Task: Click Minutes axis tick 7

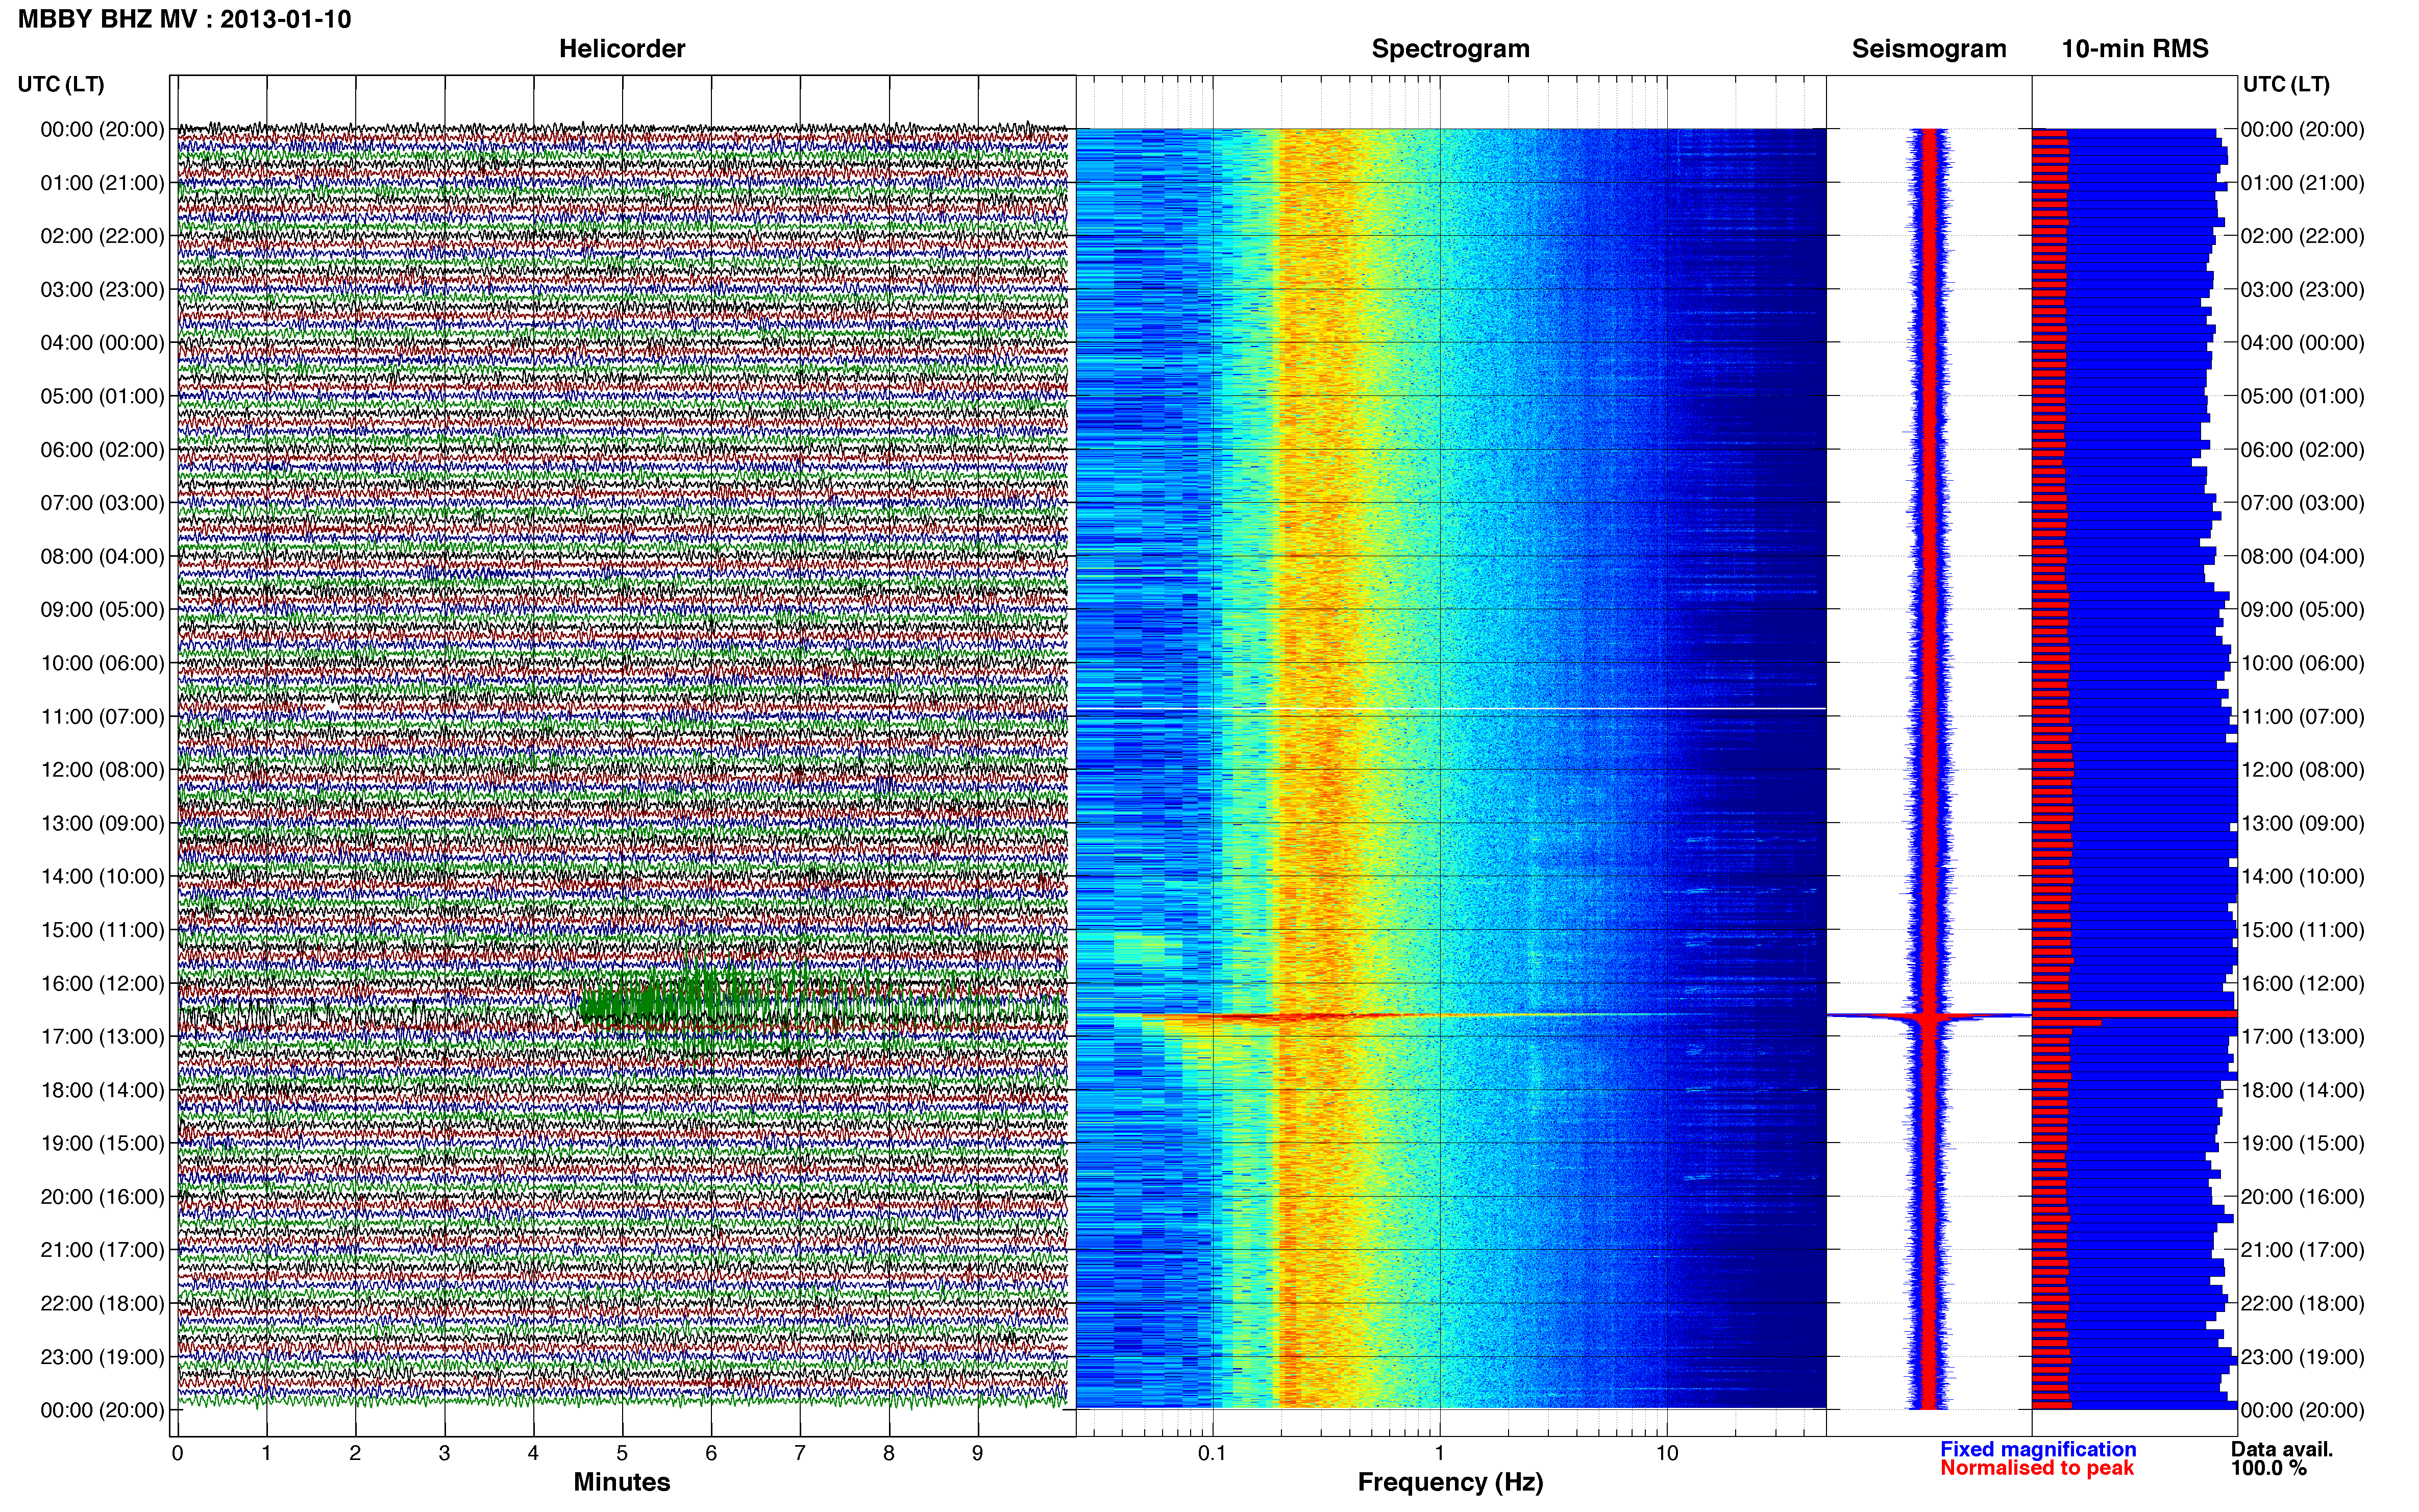Action: [x=800, y=1453]
